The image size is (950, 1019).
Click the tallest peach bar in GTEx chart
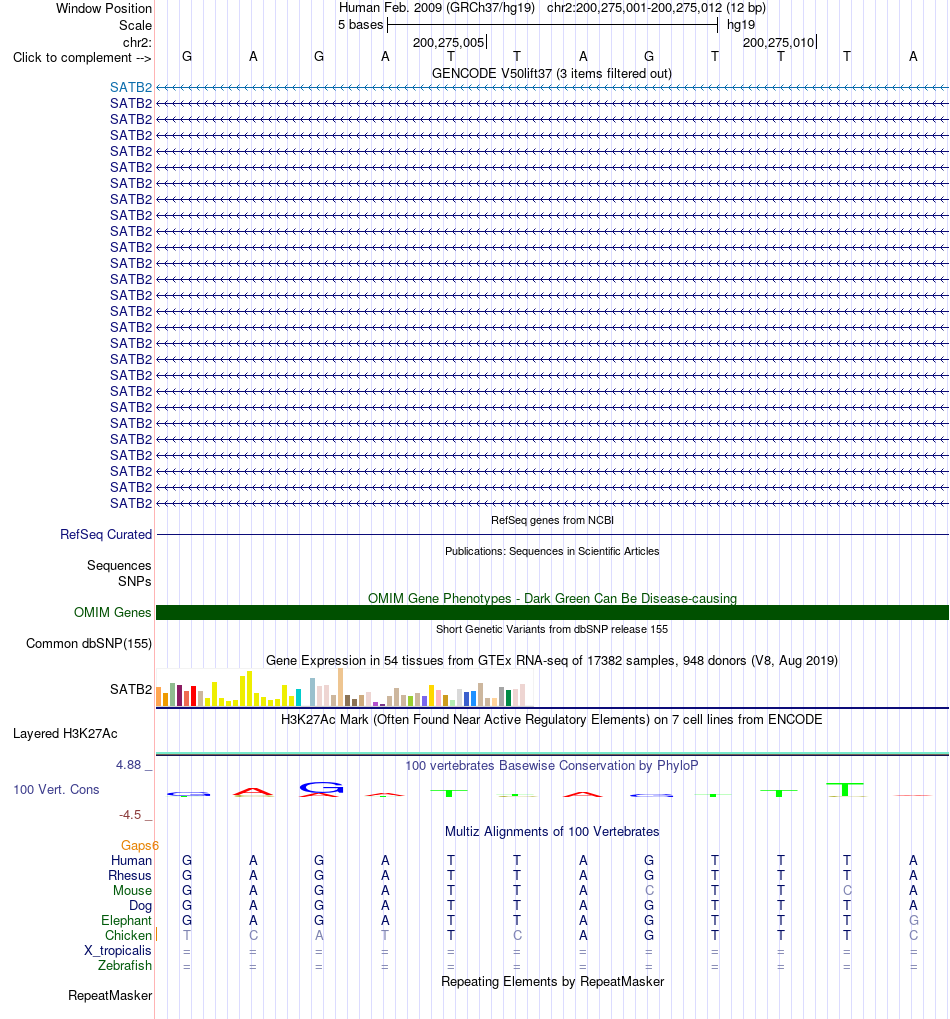point(340,687)
